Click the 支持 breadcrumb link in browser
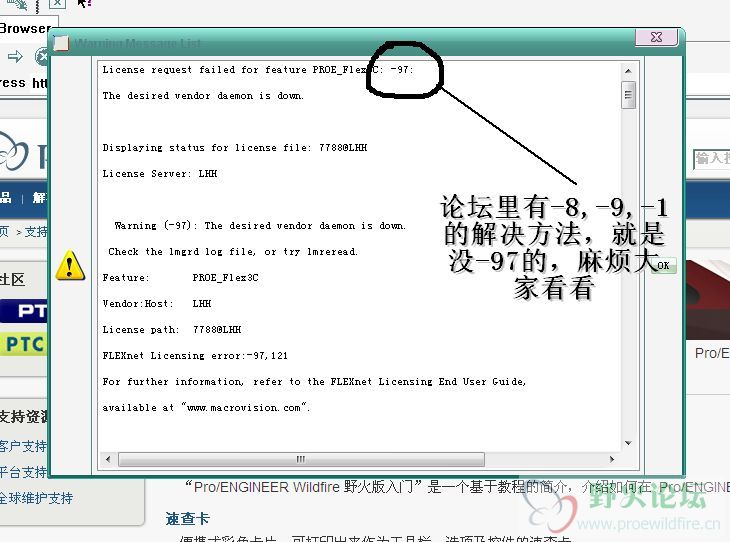 36,231
